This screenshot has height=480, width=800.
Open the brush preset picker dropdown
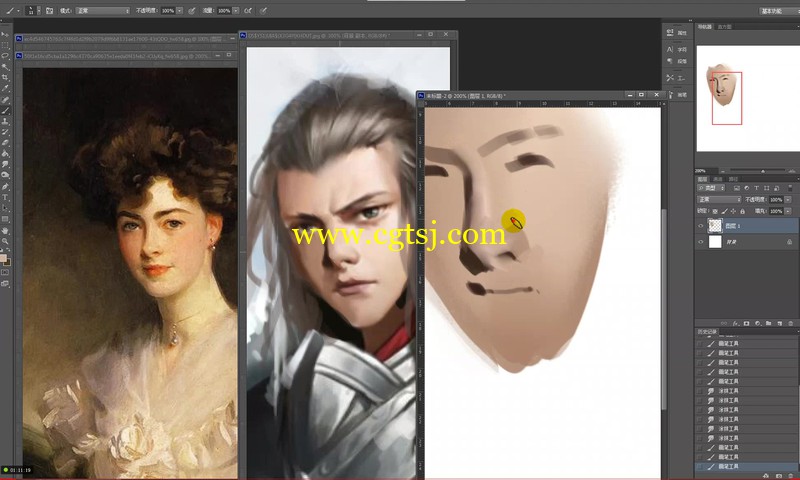(39, 10)
